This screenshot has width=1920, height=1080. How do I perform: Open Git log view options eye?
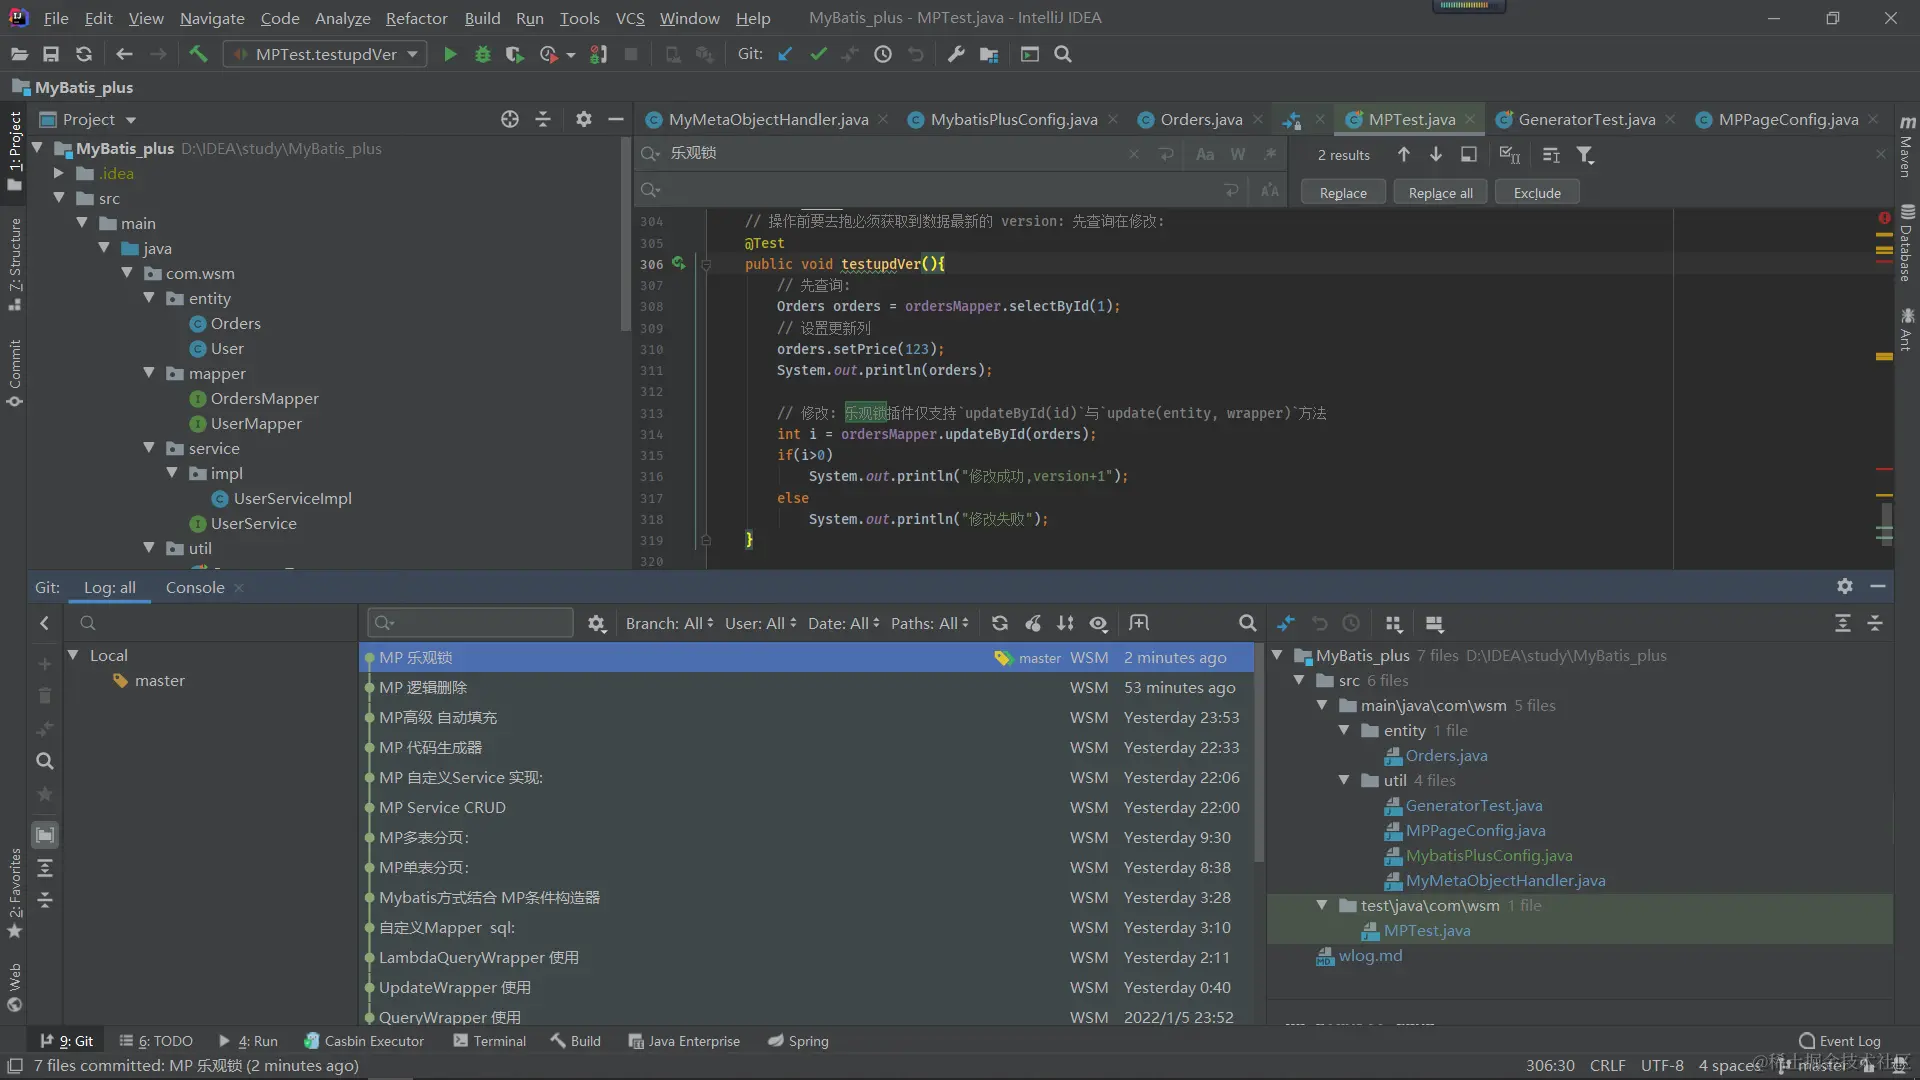[x=1098, y=624]
